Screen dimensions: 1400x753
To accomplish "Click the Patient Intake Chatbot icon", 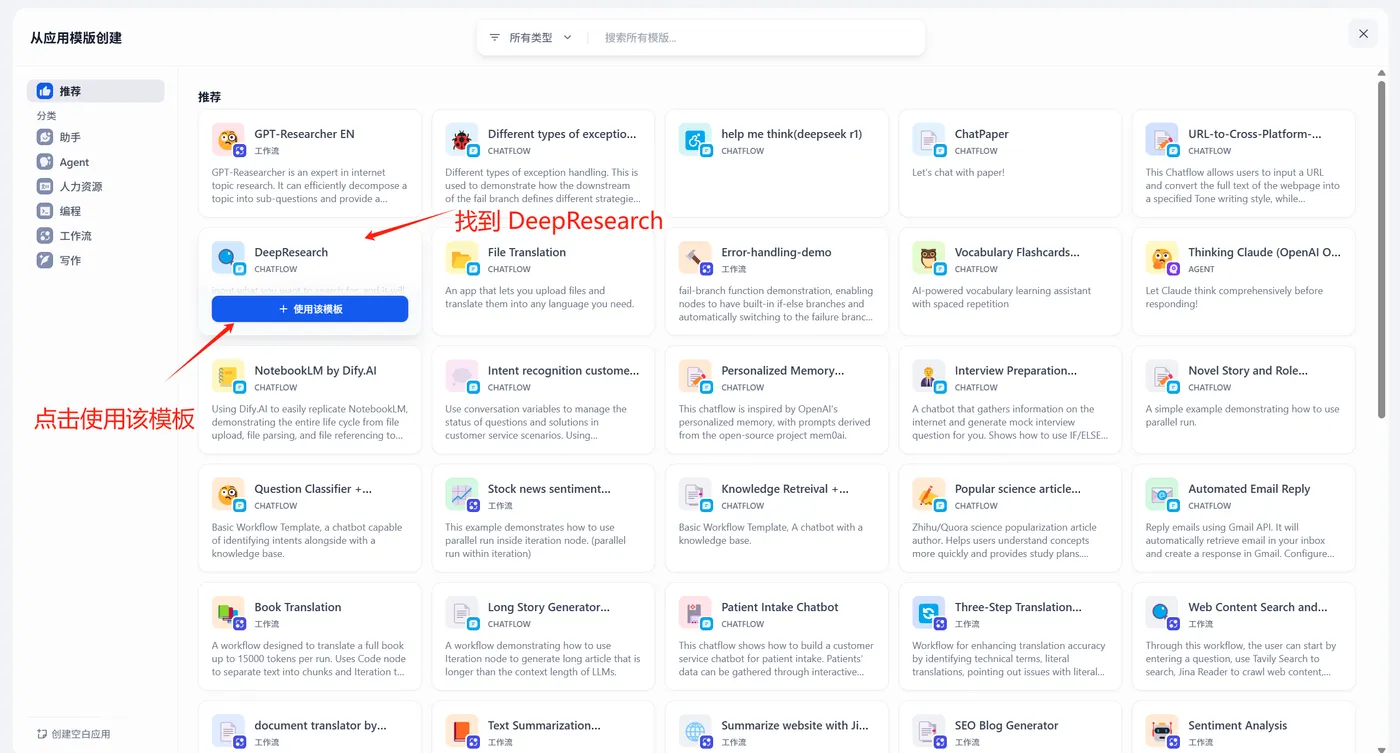I will pyautogui.click(x=695, y=612).
